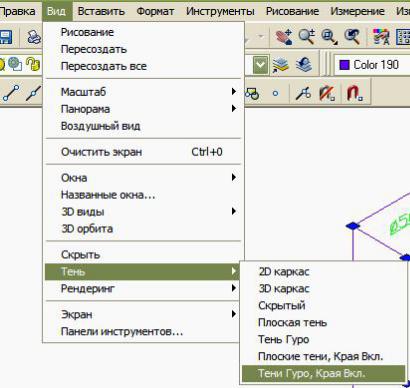Select the real-time Pan hand tool
The width and height of the screenshot is (410, 388).
[284, 37]
